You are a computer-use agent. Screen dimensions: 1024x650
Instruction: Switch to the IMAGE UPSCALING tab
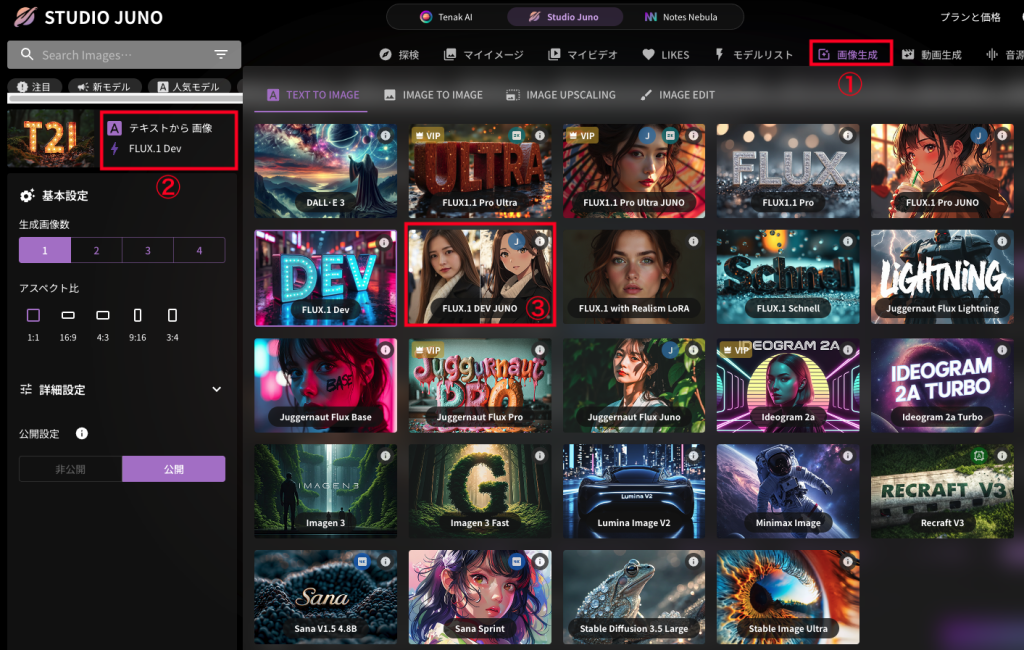(x=560, y=95)
